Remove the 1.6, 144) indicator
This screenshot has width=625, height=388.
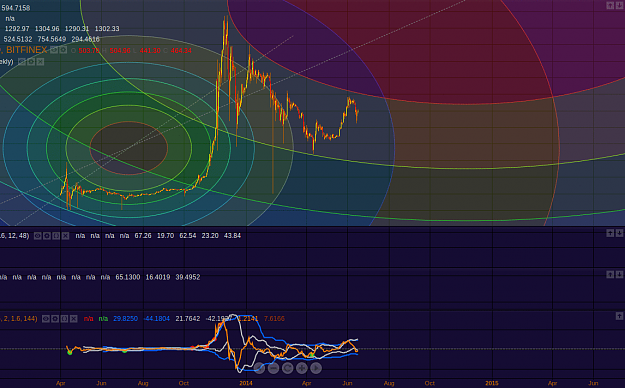tap(73, 319)
